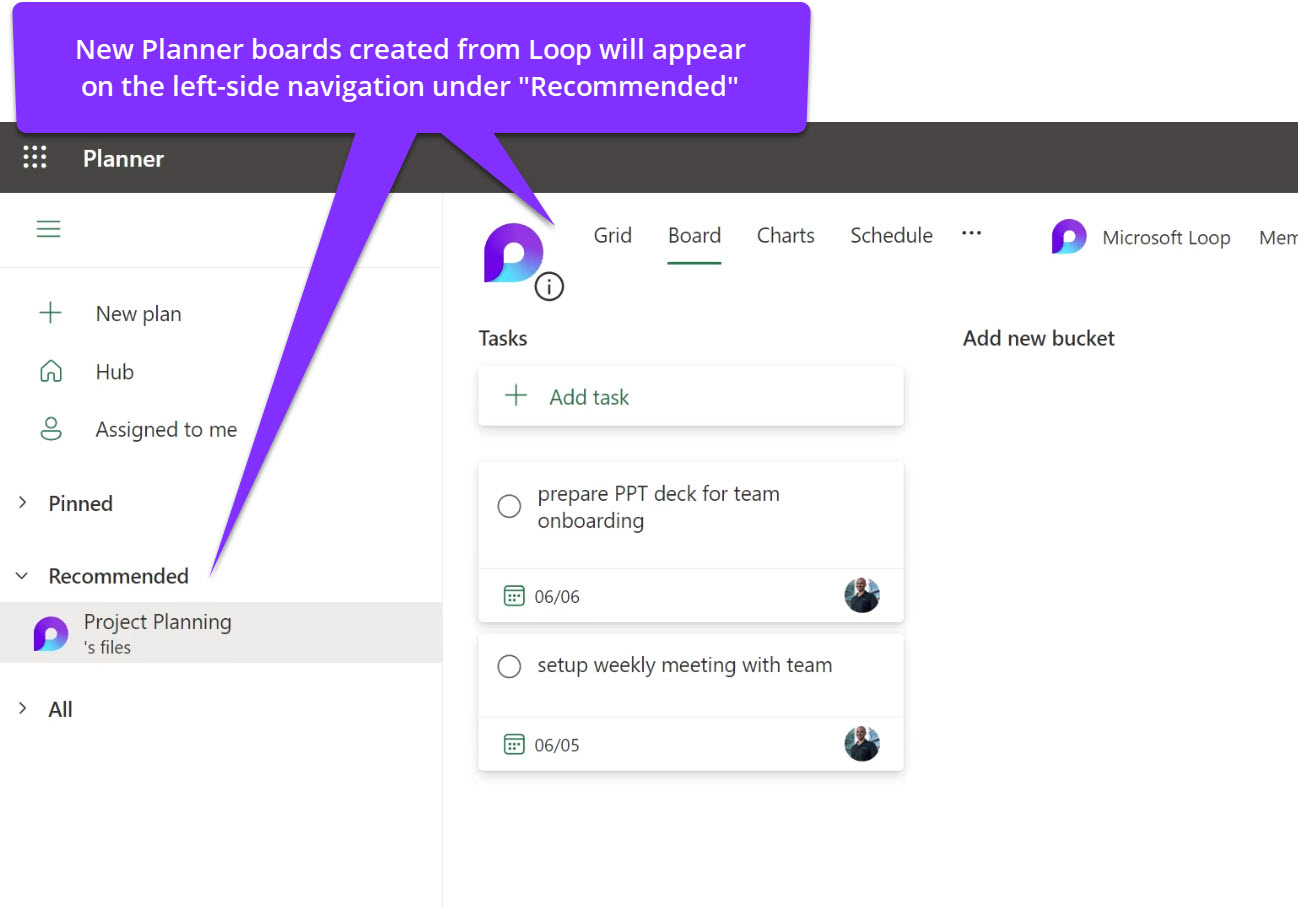This screenshot has height=907, width=1298.
Task: Mark 'setup weekly meeting' task complete
Action: (x=509, y=666)
